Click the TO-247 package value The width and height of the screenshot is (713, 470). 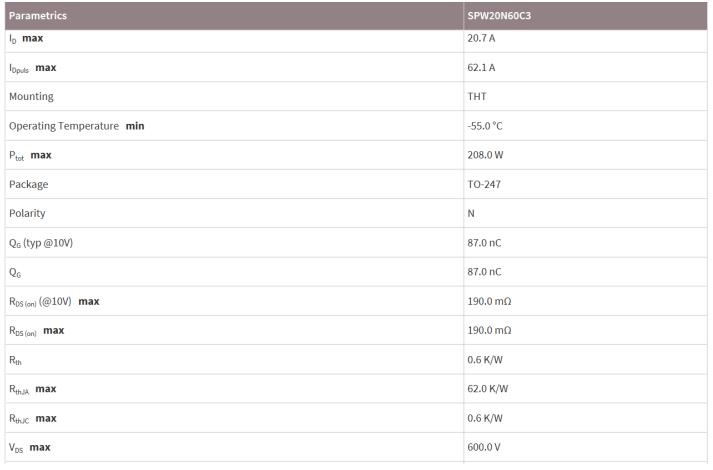coord(482,184)
